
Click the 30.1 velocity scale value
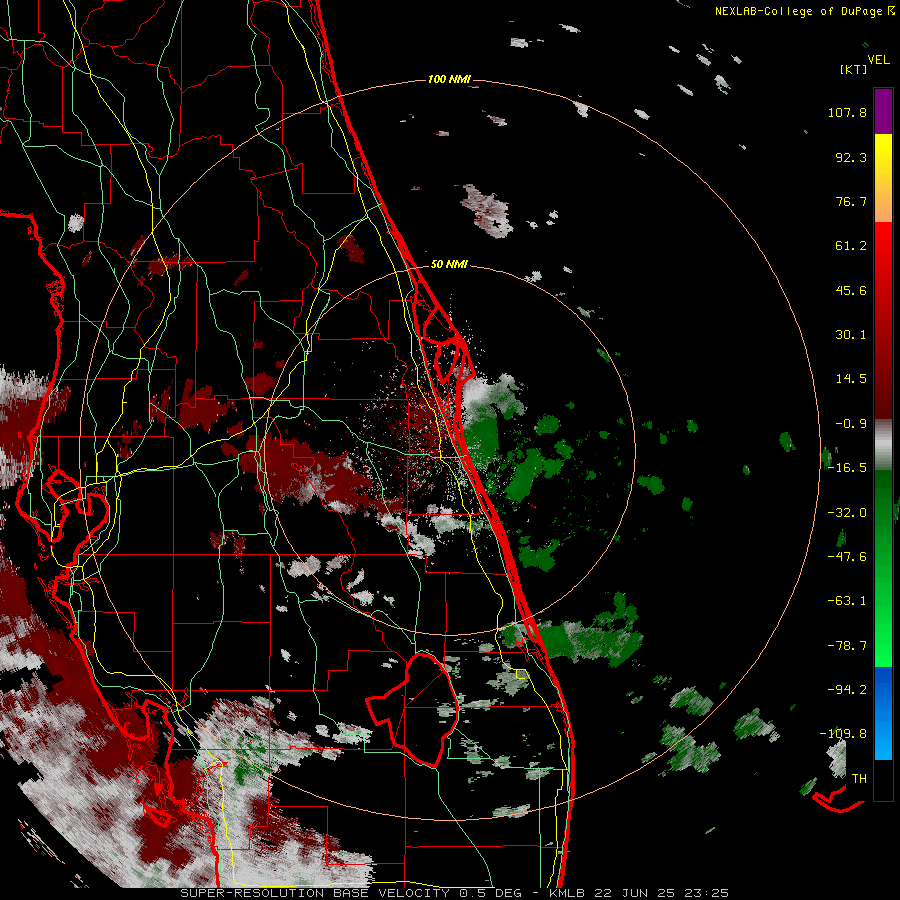(x=851, y=335)
